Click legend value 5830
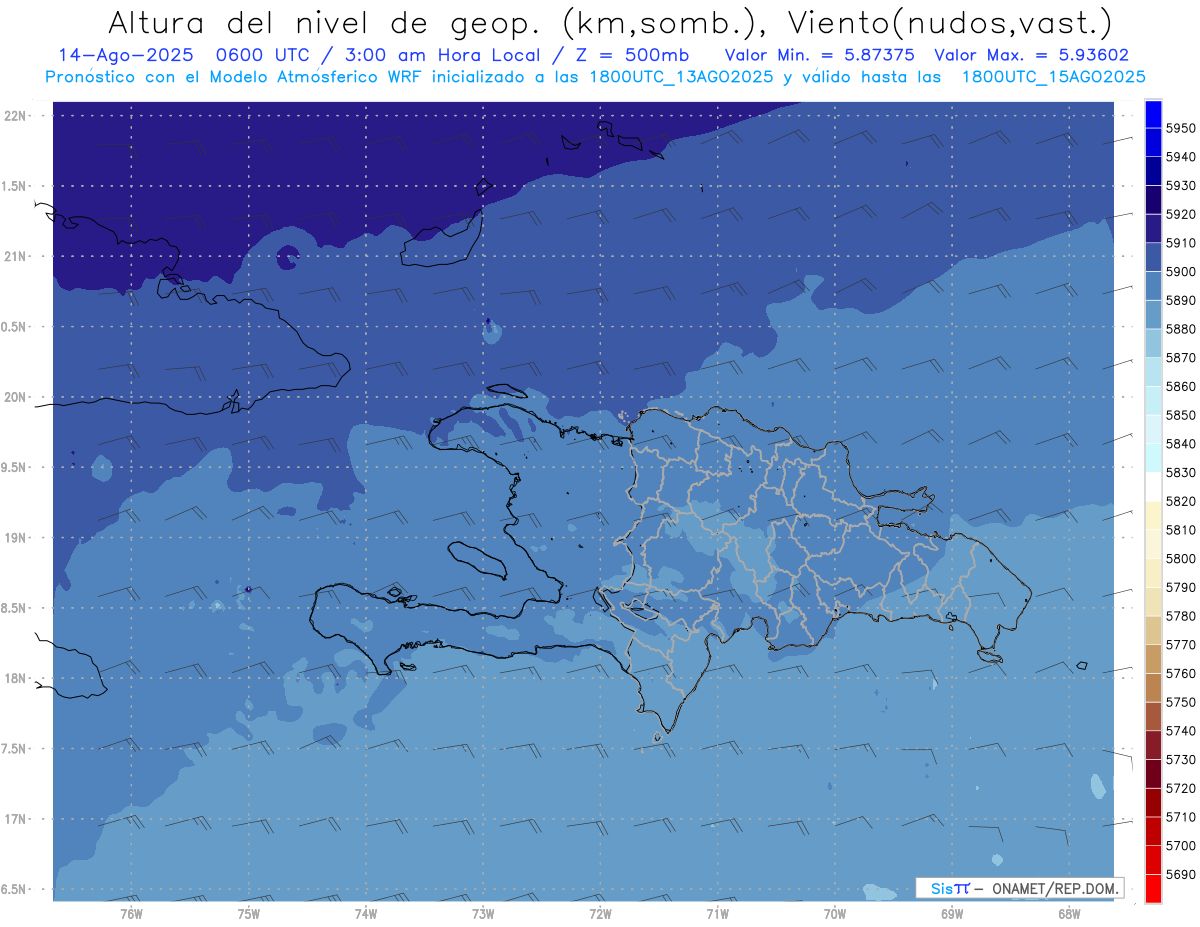This screenshot has width=1200, height=927. pyautogui.click(x=1180, y=472)
